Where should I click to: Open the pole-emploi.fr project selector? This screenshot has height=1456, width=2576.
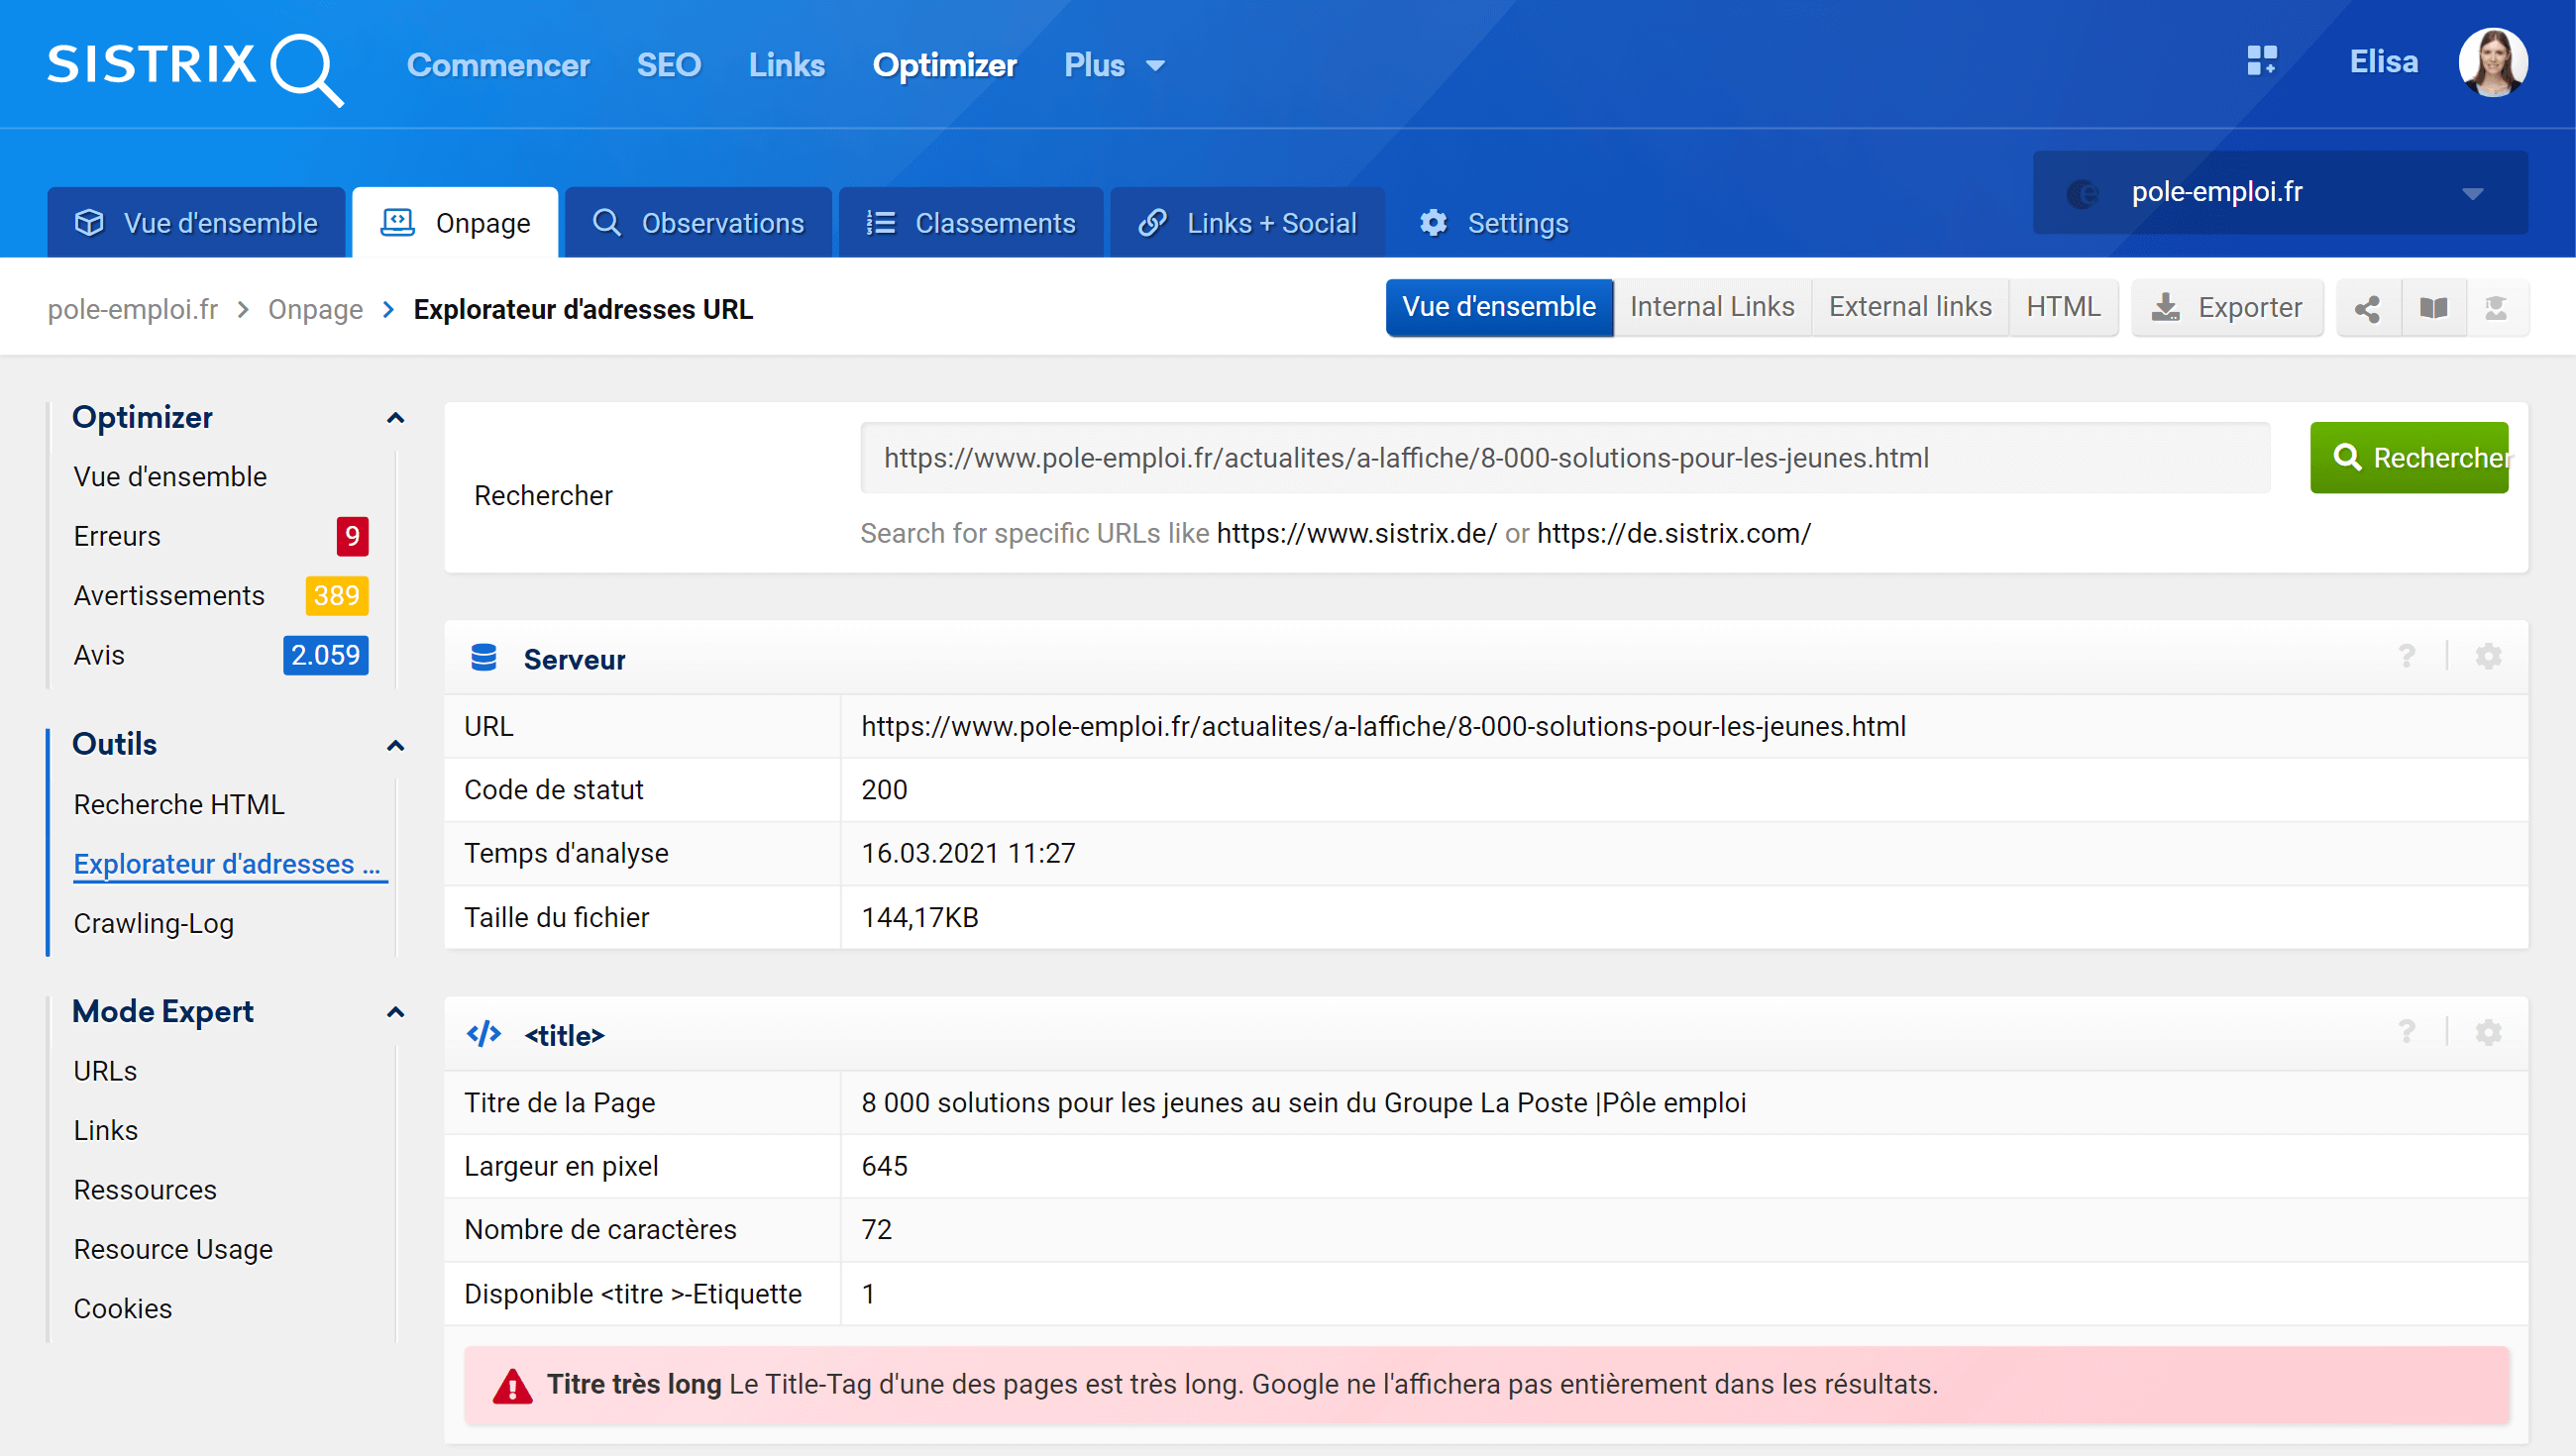[2280, 192]
